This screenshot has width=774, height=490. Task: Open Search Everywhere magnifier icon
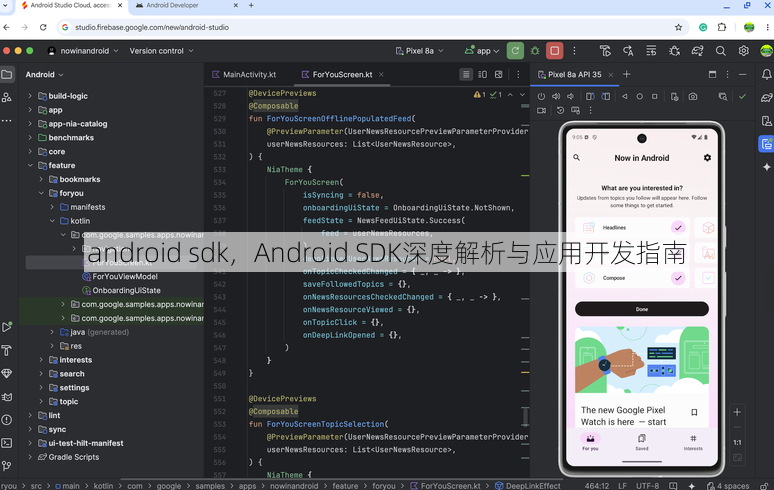(720, 51)
